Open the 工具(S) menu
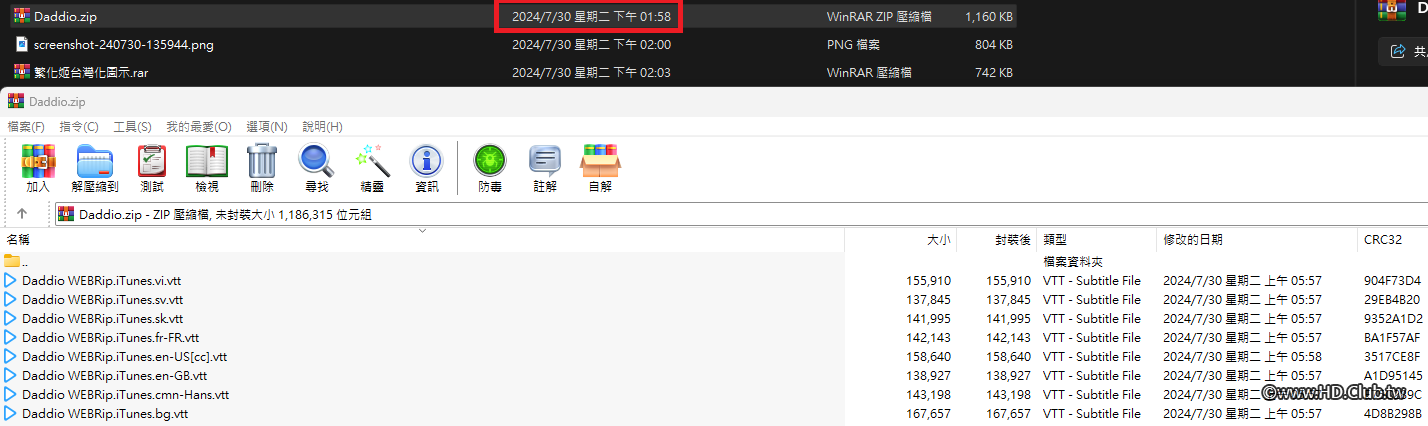This screenshot has height=426, width=1428. 132,127
